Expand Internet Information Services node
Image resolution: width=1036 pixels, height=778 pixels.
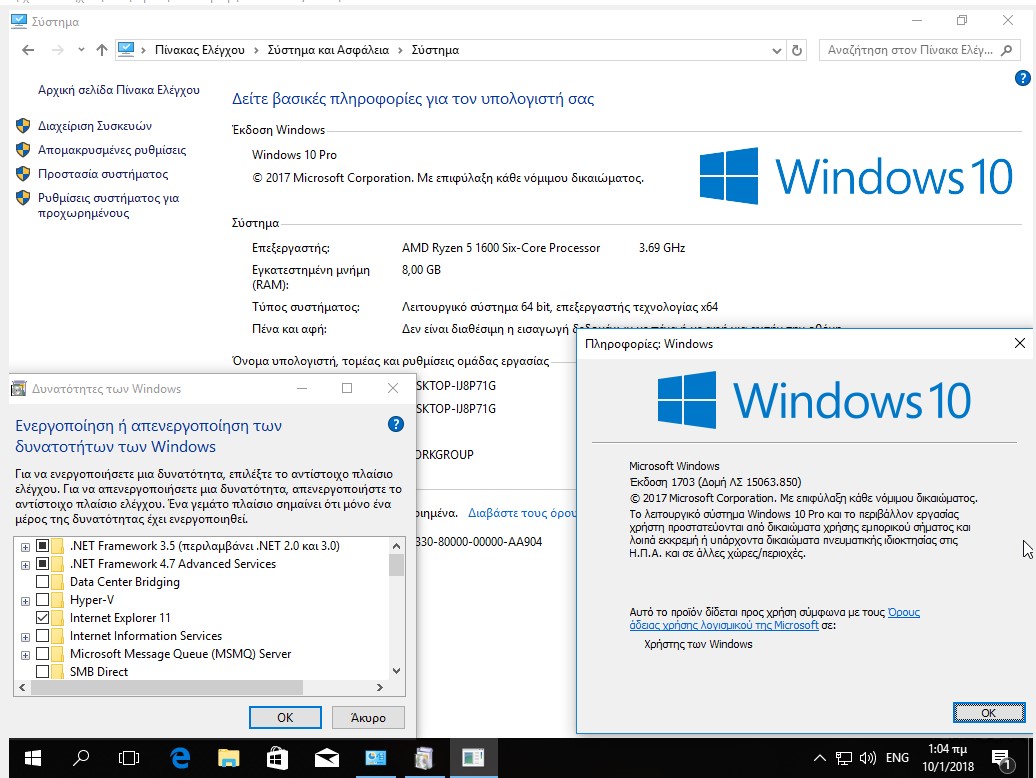pyautogui.click(x=25, y=637)
